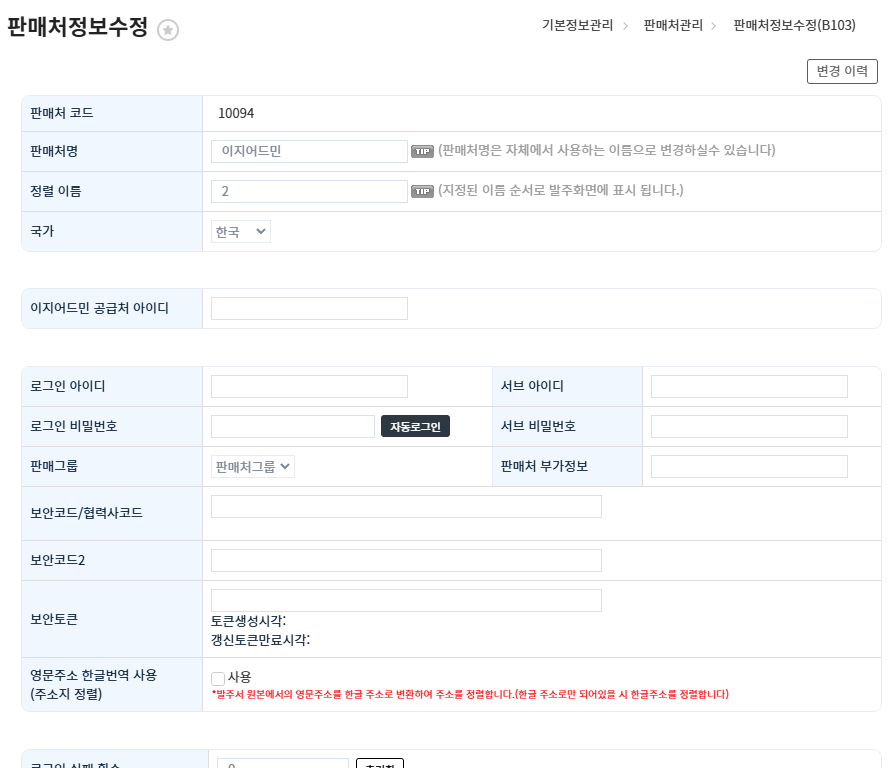Click the TIP icon next to 정렬 이름 field

(x=422, y=191)
